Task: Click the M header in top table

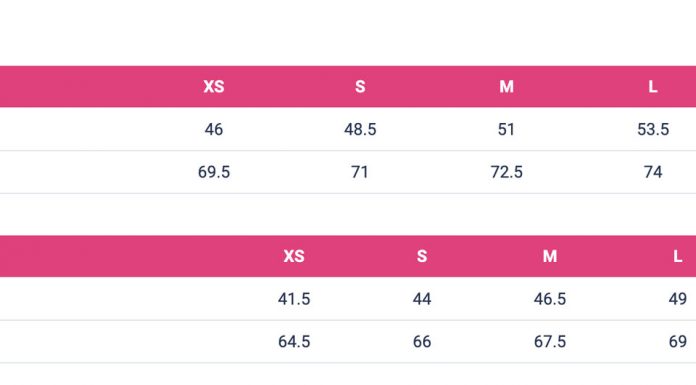Action: [x=506, y=87]
